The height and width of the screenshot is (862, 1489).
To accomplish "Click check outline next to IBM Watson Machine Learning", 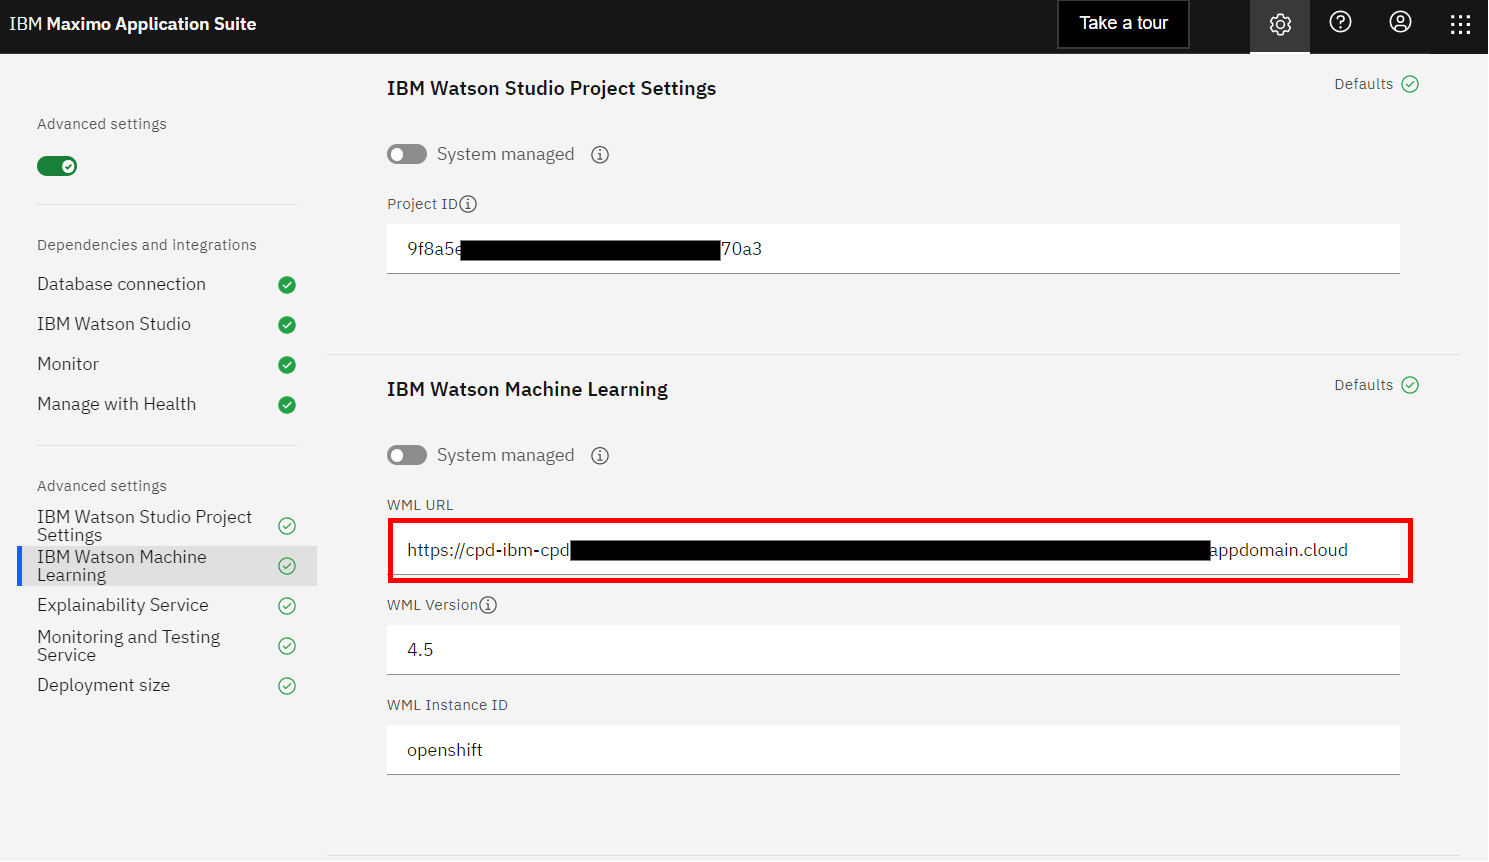I will pos(287,566).
